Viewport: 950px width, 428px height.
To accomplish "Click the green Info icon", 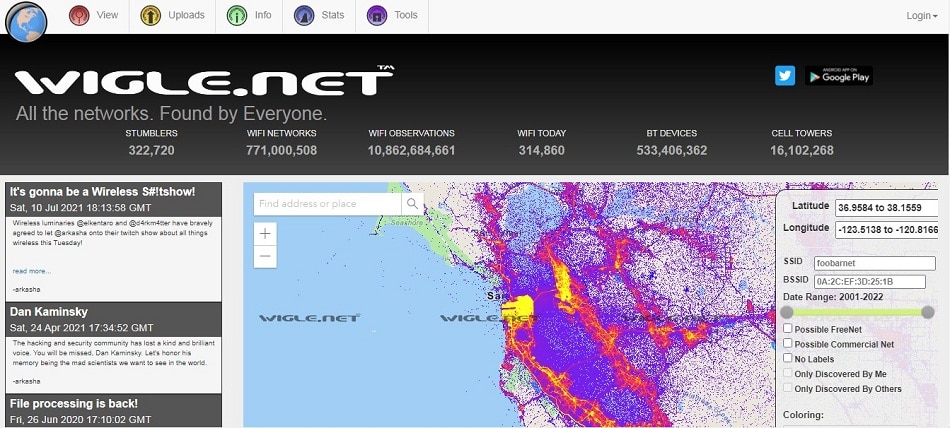I will point(237,15).
